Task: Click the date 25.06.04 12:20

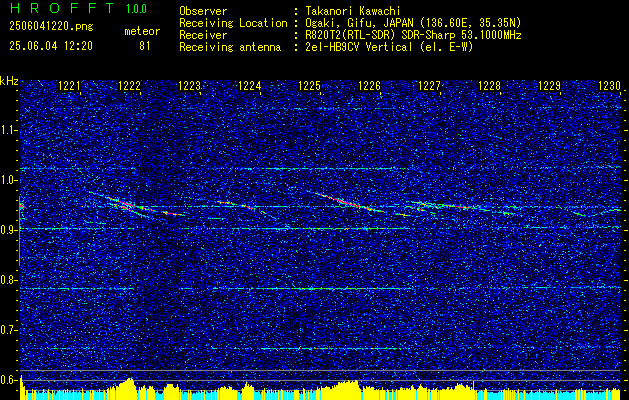Action: (51, 46)
